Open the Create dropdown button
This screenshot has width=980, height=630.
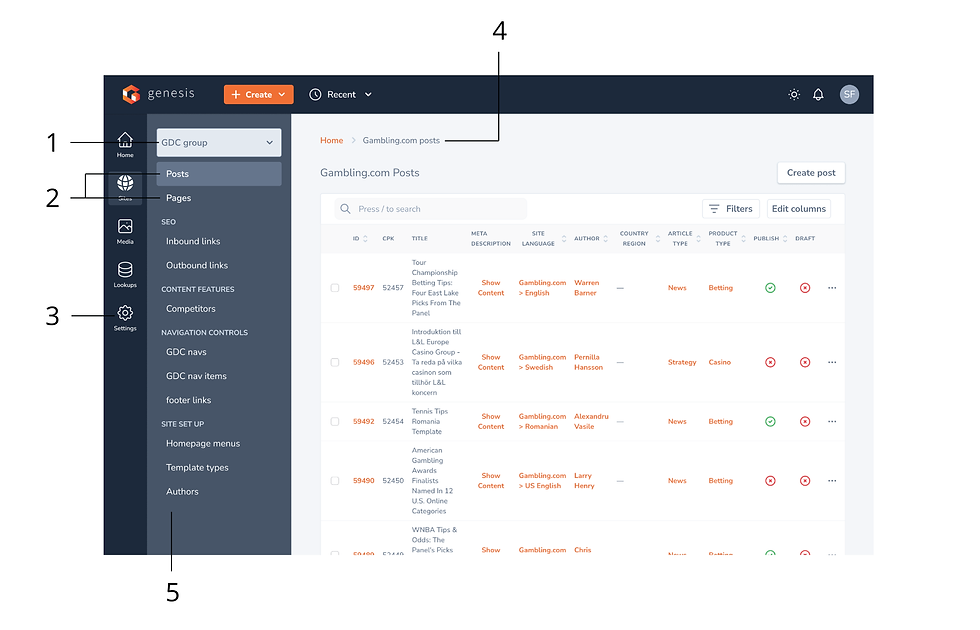[259, 94]
